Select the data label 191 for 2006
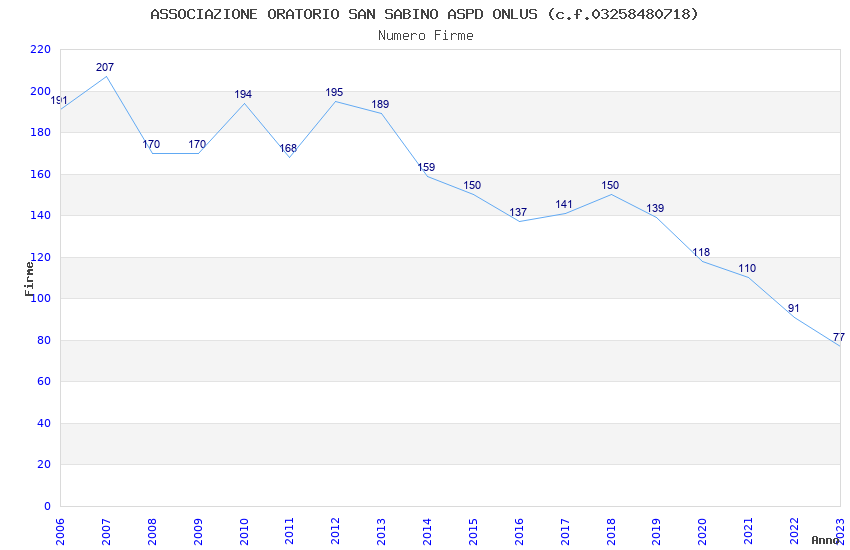 pyautogui.click(x=59, y=100)
